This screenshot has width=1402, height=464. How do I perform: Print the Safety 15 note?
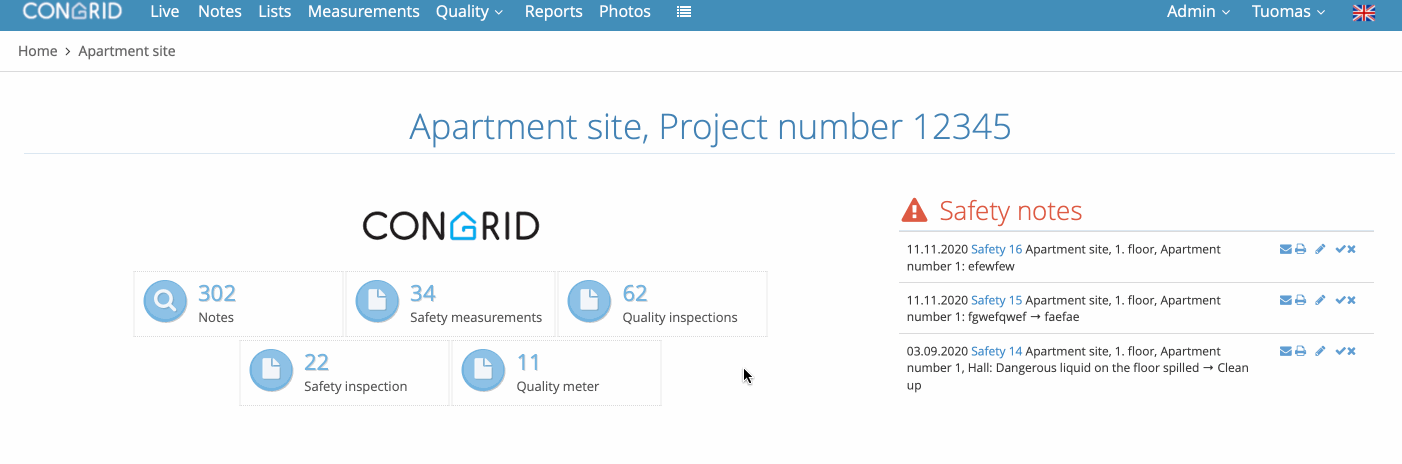click(1300, 300)
